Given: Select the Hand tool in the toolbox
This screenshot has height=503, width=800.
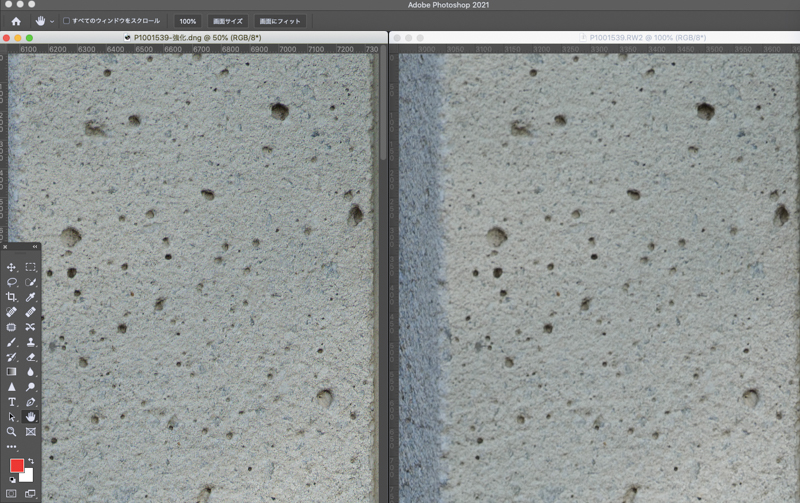Looking at the screenshot, I should tap(31, 417).
